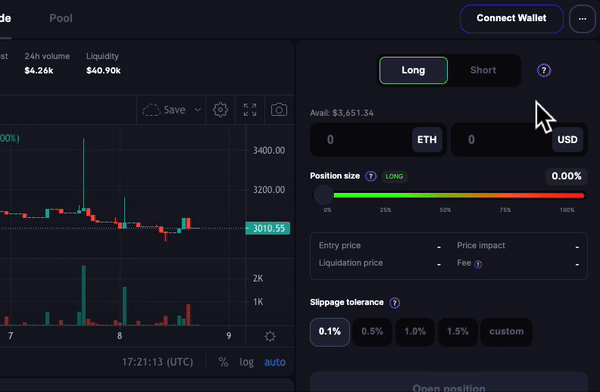Image resolution: width=600 pixels, height=392 pixels.
Task: Toggle auto scale on chart
Action: tap(275, 362)
